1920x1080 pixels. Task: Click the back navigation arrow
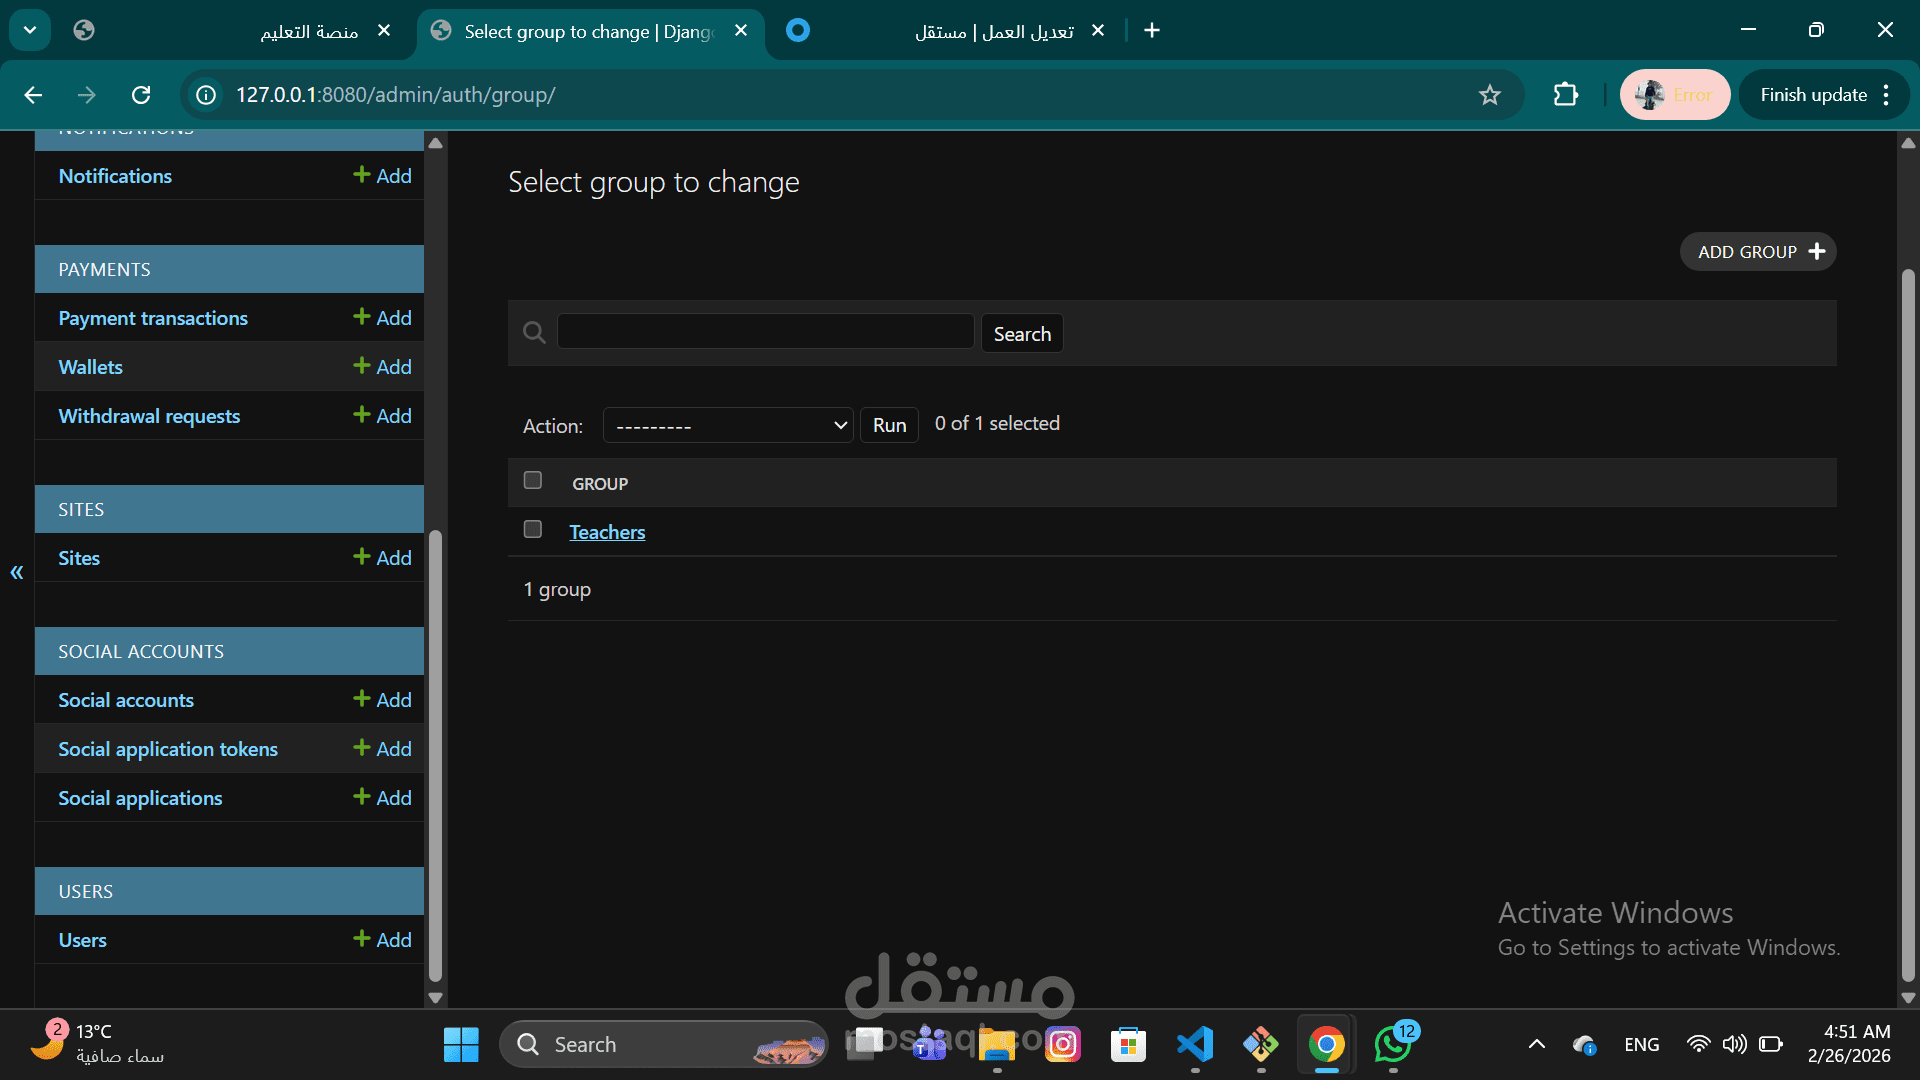(33, 95)
